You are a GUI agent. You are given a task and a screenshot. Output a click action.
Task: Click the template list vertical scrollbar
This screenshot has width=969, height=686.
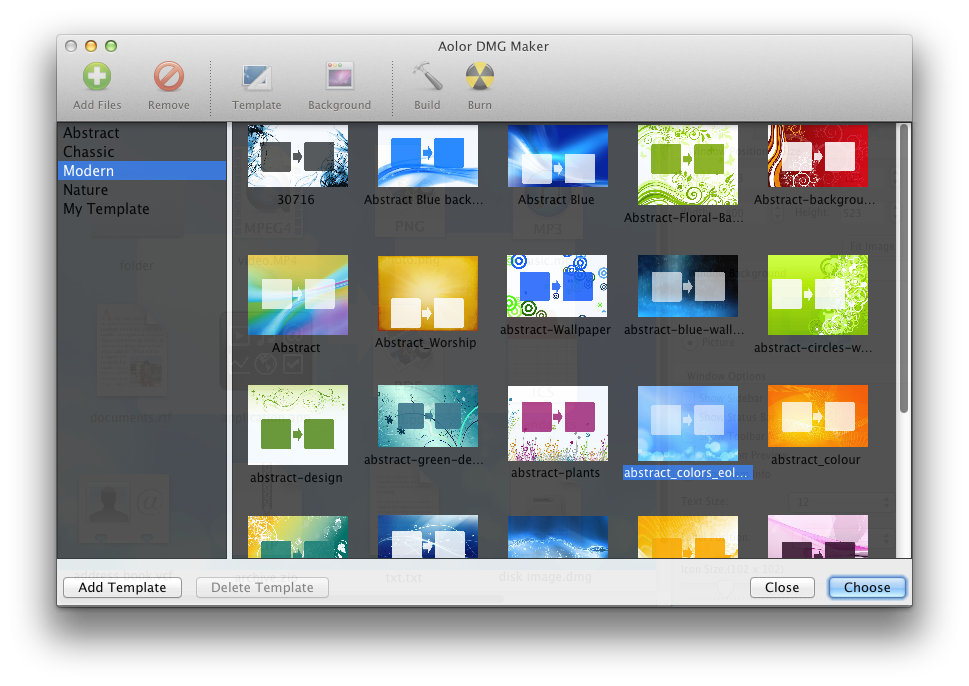pyautogui.click(x=904, y=270)
